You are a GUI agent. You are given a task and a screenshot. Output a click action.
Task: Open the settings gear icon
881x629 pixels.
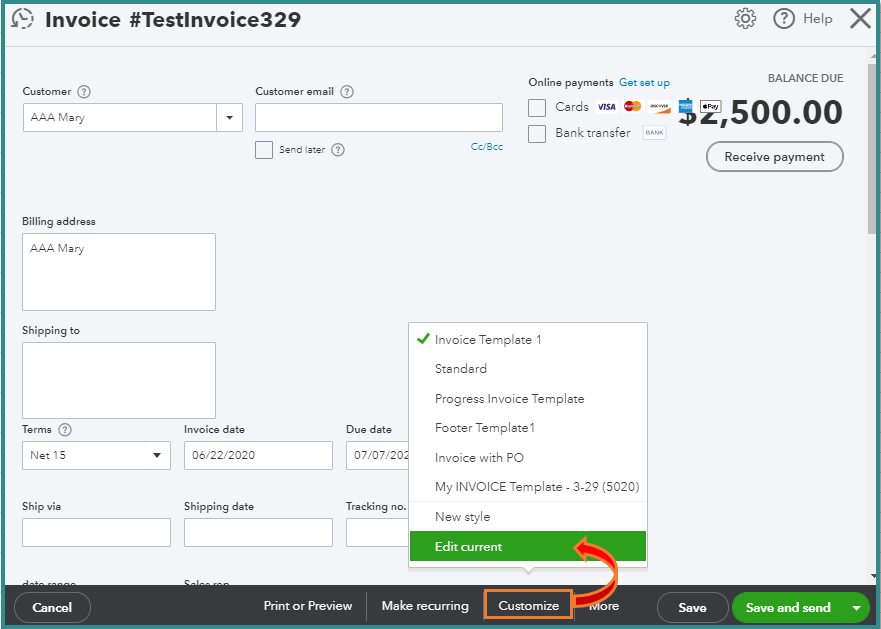745,19
